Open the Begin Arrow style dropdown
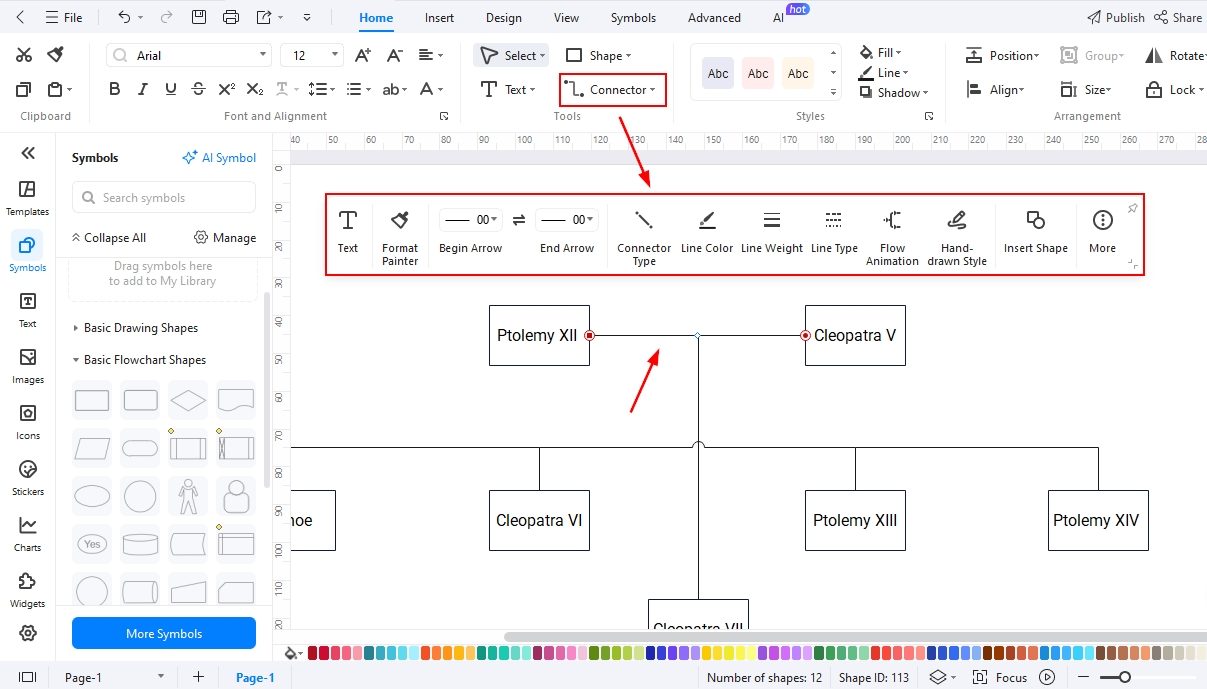Viewport: 1207px width, 689px height. 470,219
